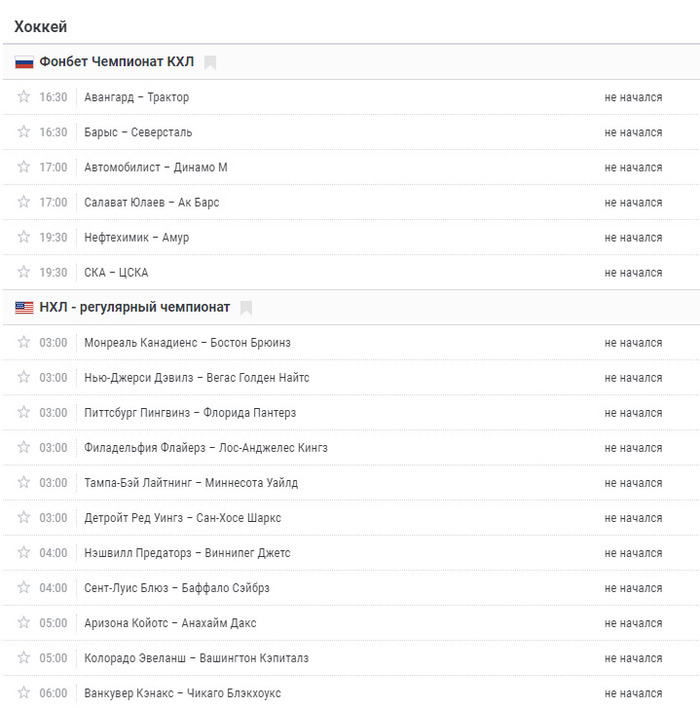Click star icon for Аризона Койотс match
The width and height of the screenshot is (700, 708).
click(23, 623)
